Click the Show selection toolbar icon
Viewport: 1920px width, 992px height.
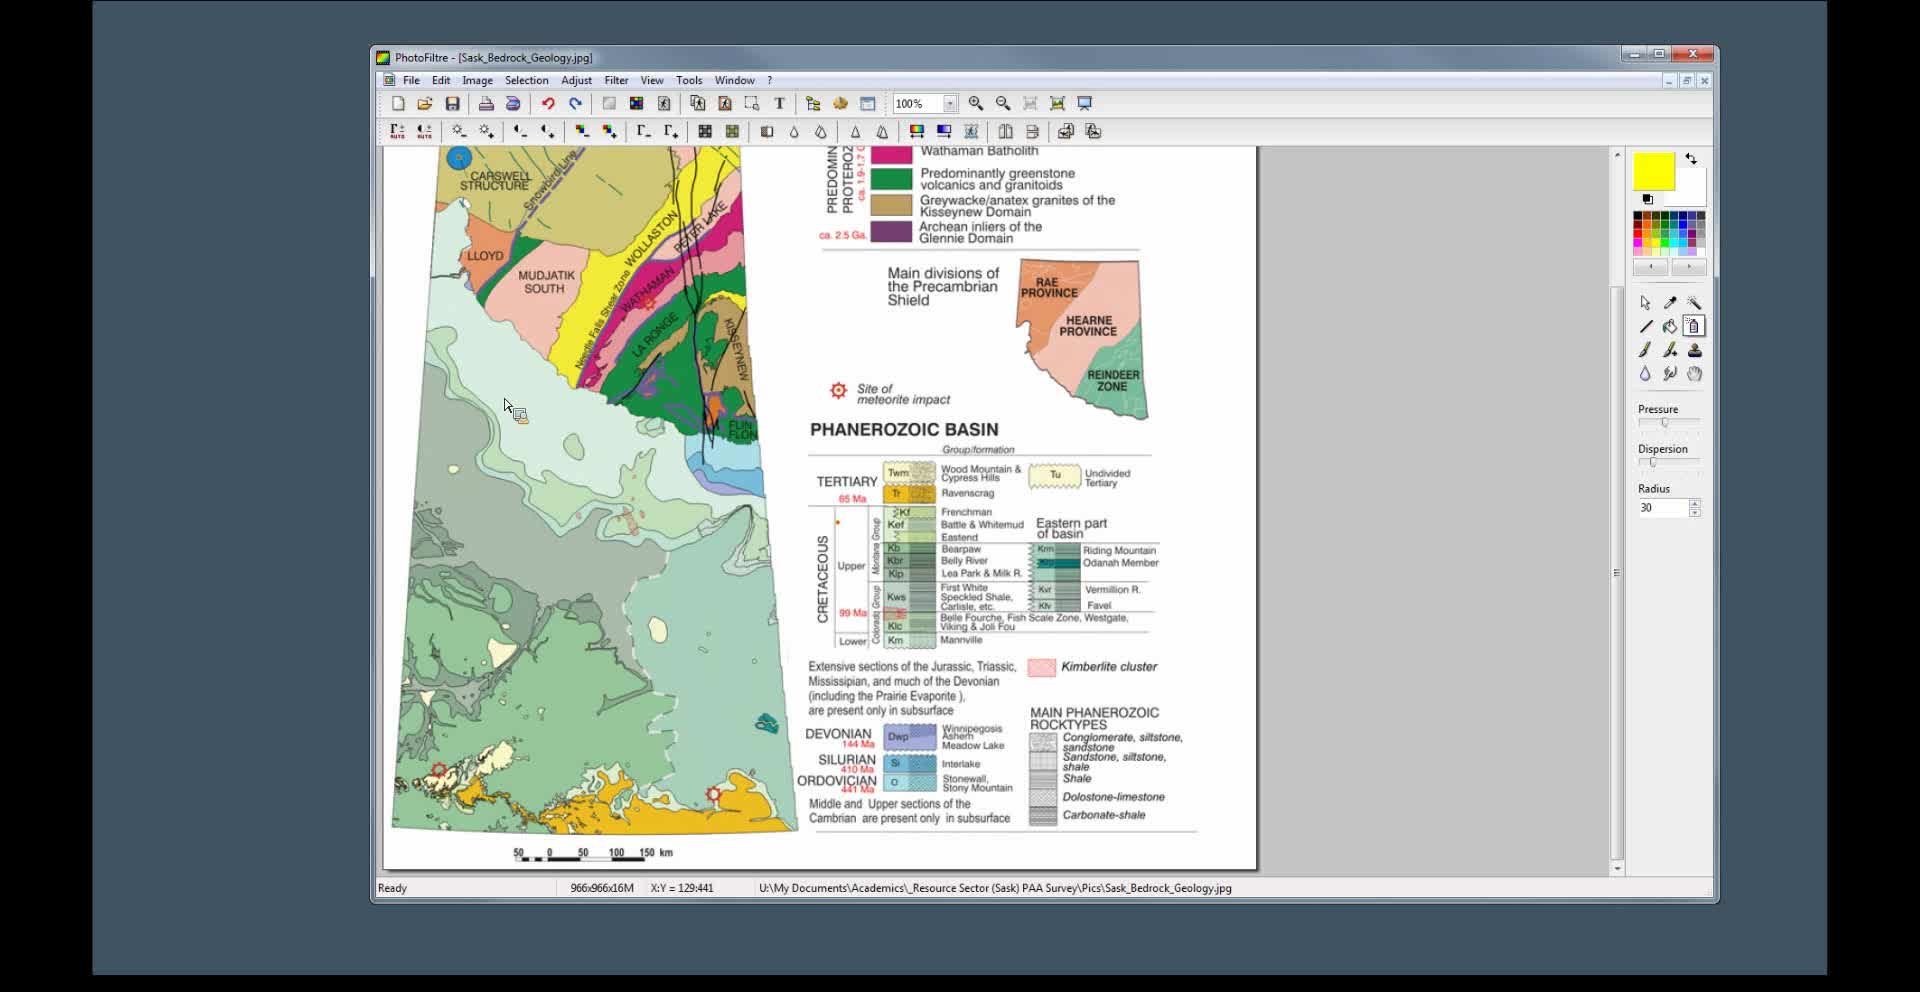pos(752,104)
